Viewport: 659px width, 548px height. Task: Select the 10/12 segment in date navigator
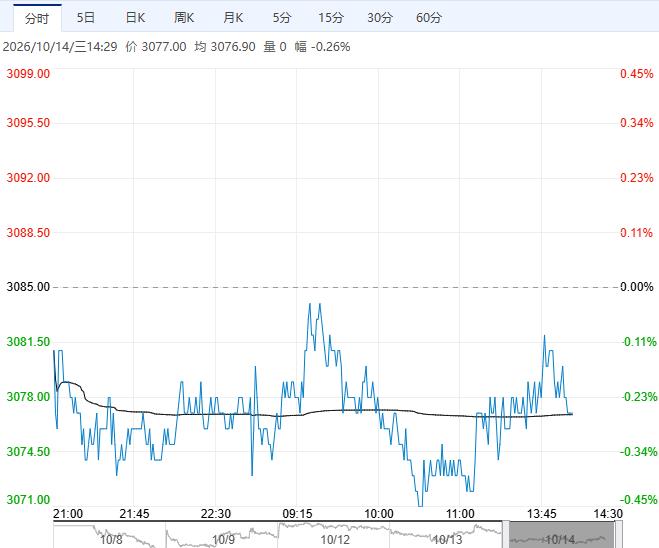334,535
